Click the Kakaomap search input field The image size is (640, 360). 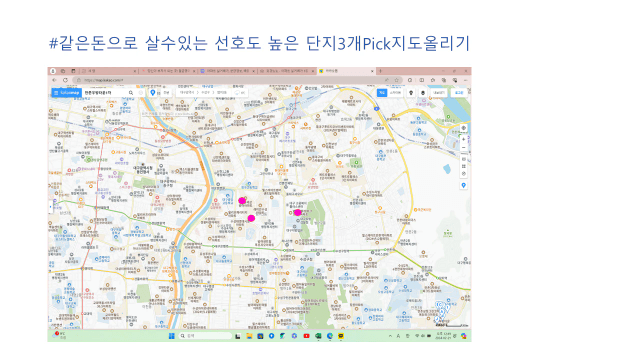pos(105,93)
